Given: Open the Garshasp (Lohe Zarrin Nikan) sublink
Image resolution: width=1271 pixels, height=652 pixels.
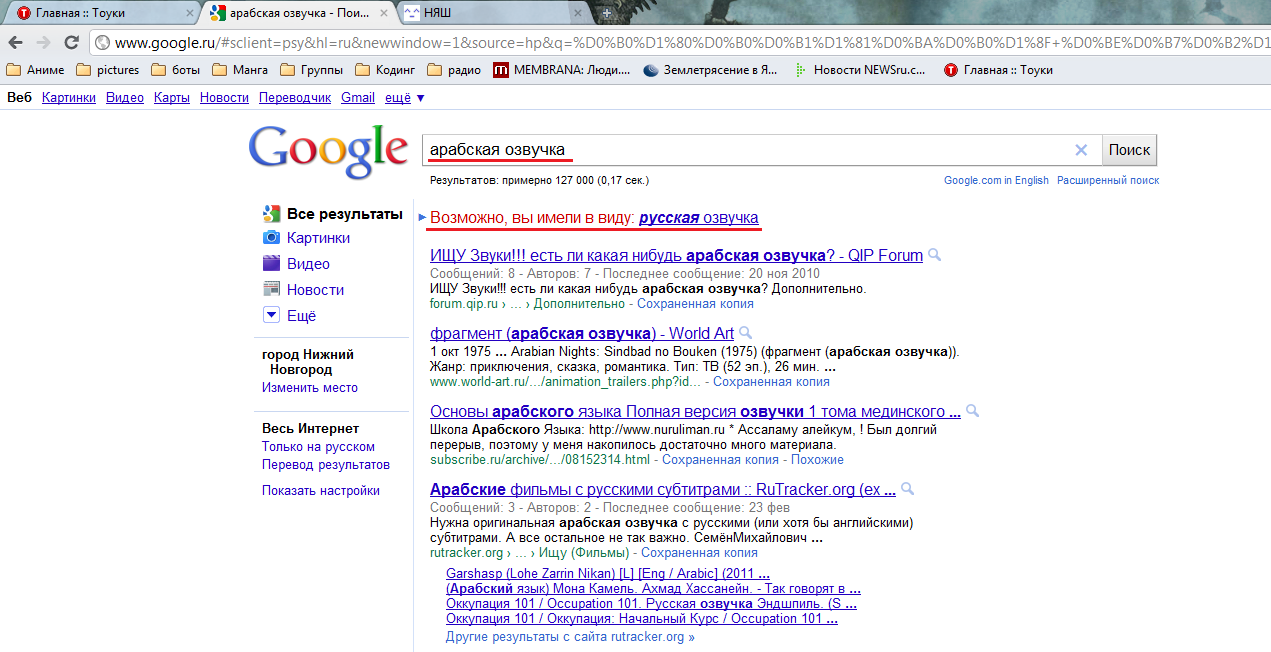Looking at the screenshot, I should [x=608, y=574].
